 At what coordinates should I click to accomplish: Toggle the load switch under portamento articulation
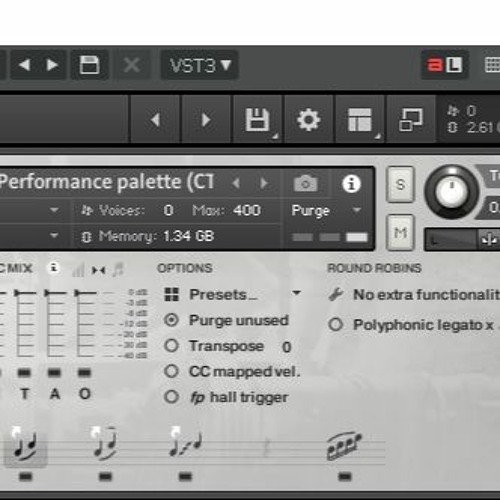[185, 477]
